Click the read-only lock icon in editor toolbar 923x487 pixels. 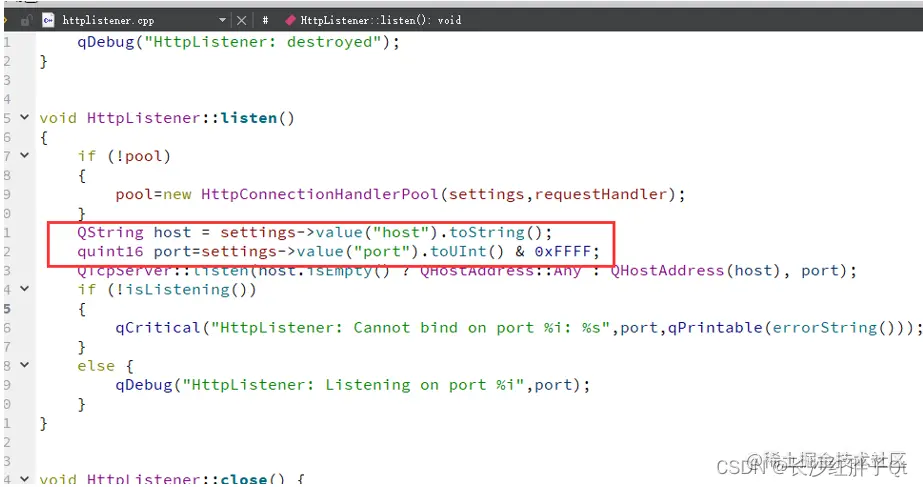[25, 21]
